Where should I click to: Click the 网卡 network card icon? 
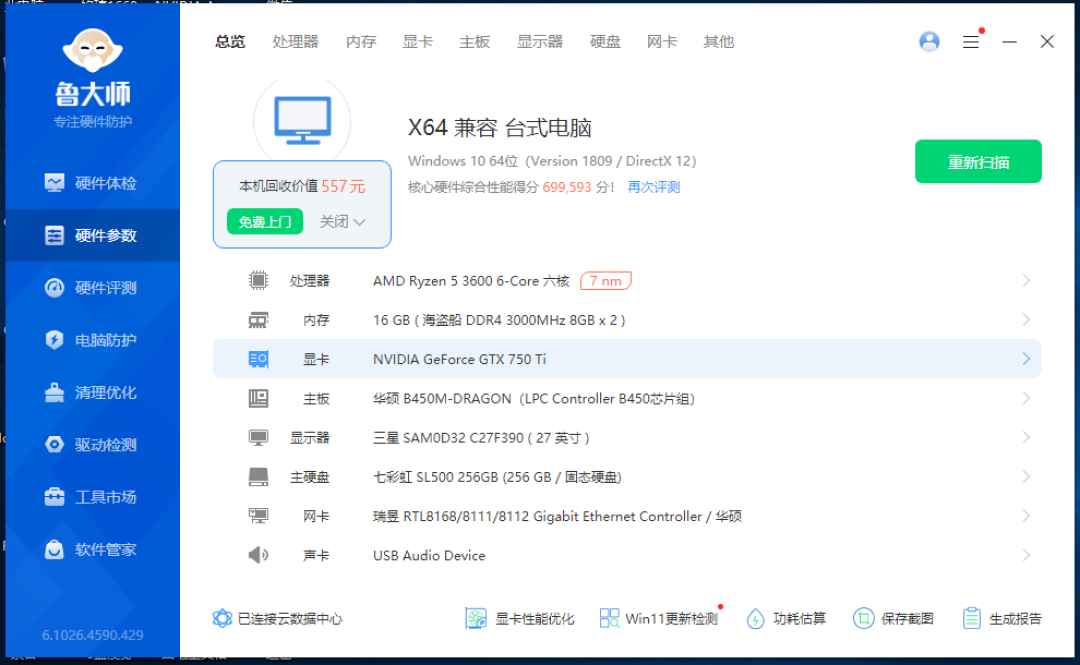258,516
